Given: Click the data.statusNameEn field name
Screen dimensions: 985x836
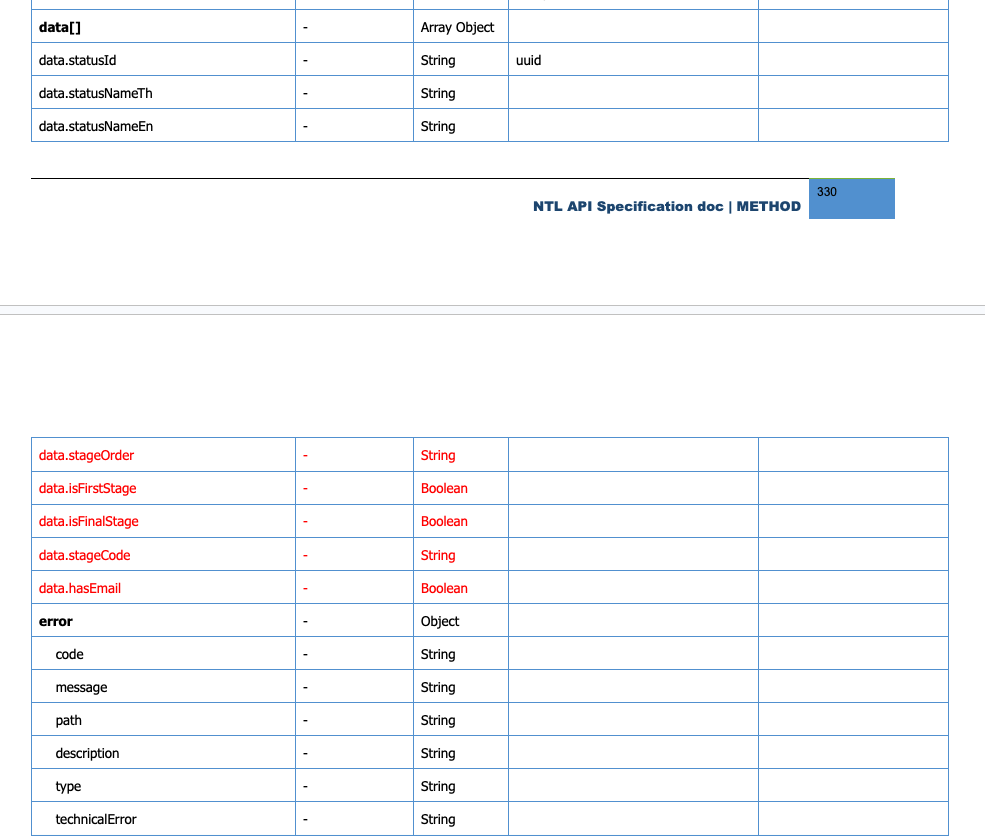Looking at the screenshot, I should [95, 126].
